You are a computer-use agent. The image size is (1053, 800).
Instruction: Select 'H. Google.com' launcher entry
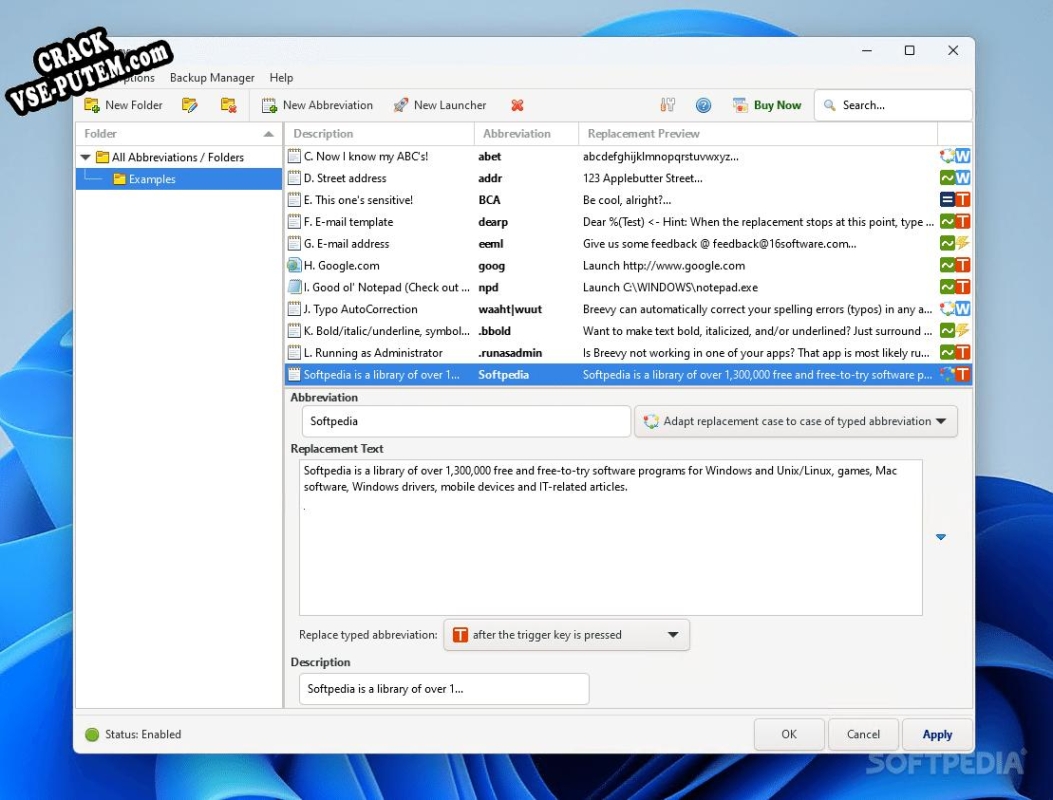pyautogui.click(x=629, y=265)
